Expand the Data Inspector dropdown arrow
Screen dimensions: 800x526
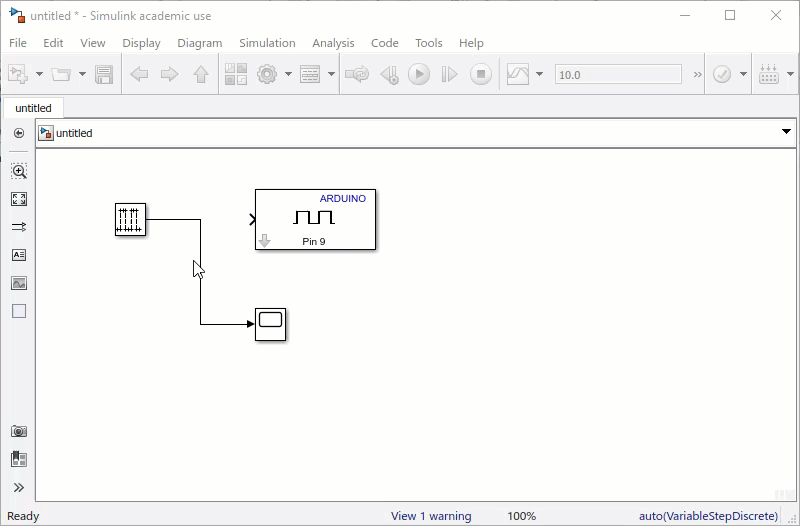pos(539,74)
